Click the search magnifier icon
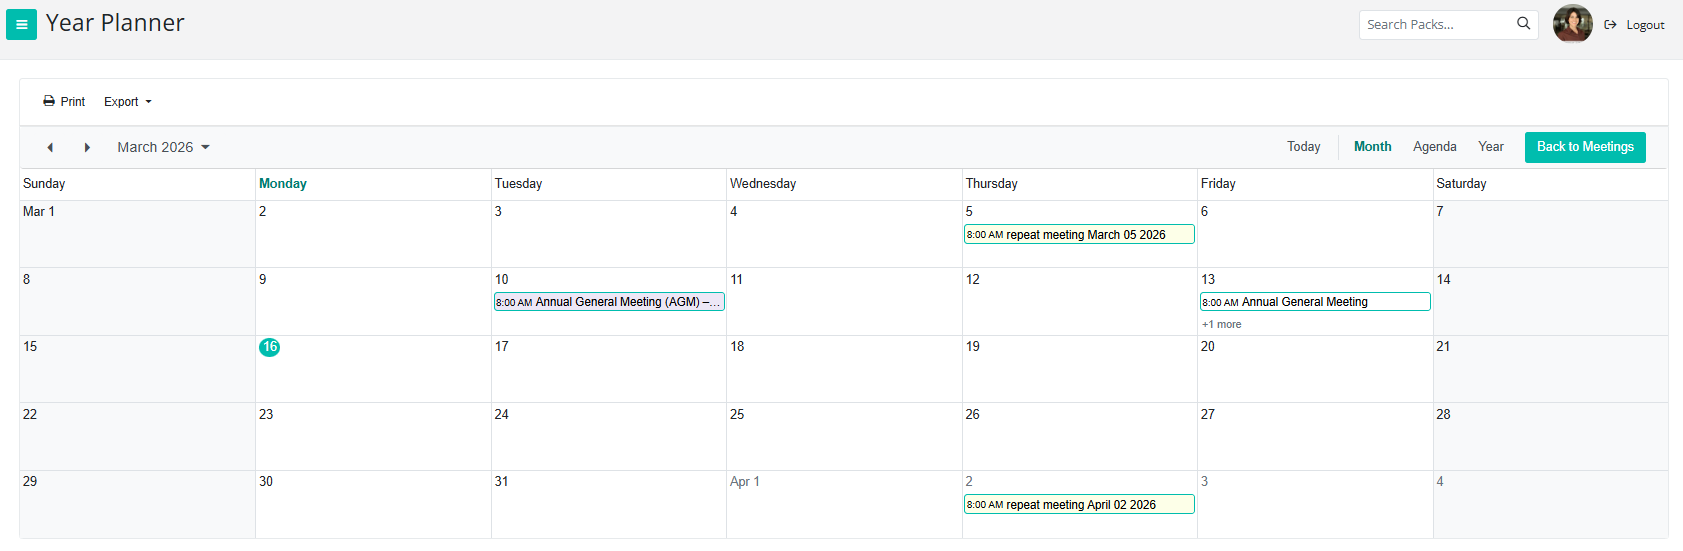This screenshot has width=1683, height=551. pyautogui.click(x=1523, y=24)
